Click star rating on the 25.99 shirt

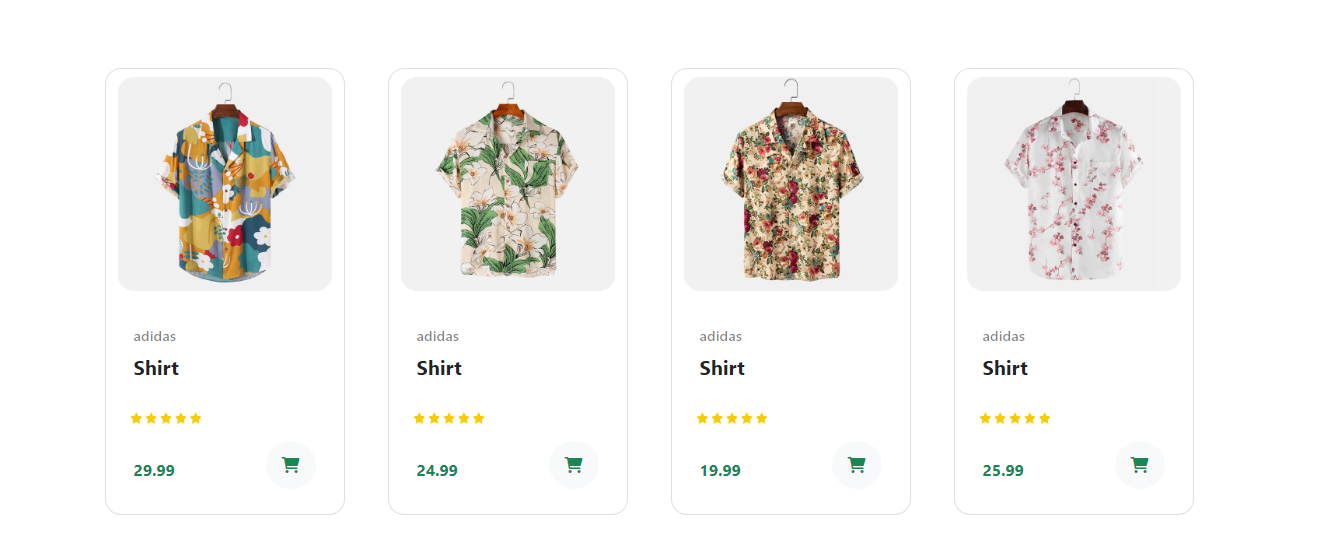click(1015, 418)
